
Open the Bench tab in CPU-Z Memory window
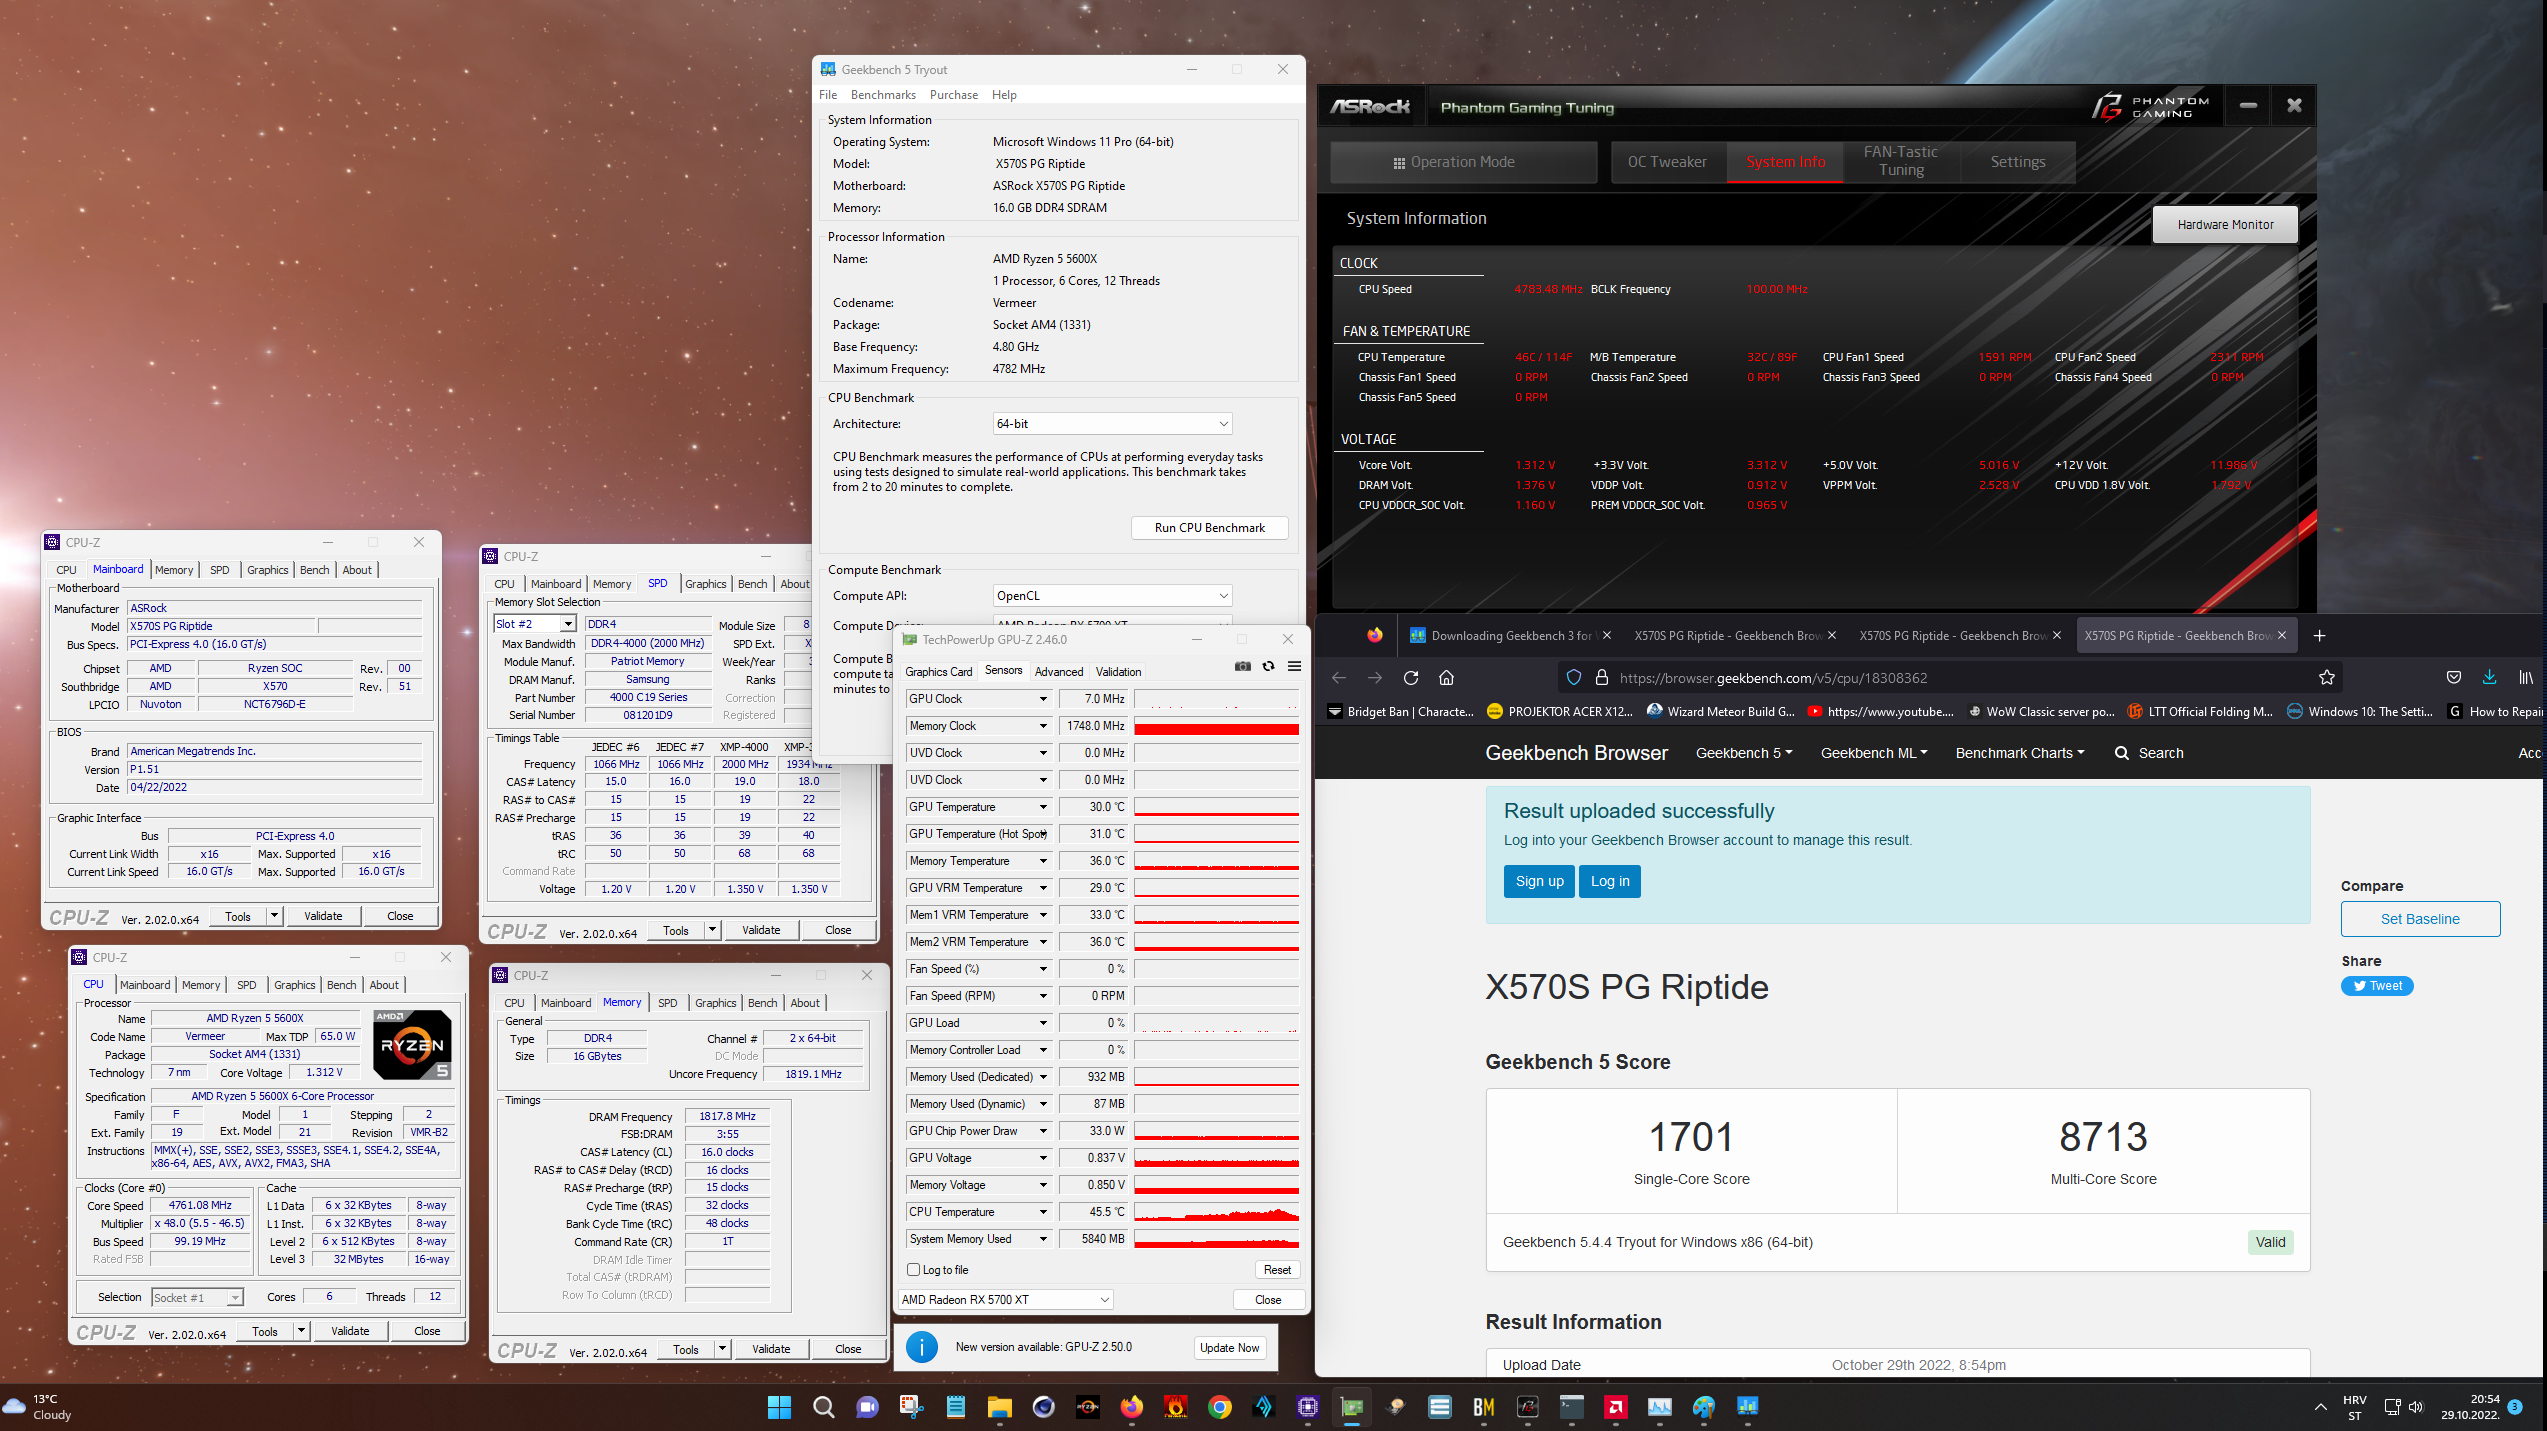point(762,1003)
